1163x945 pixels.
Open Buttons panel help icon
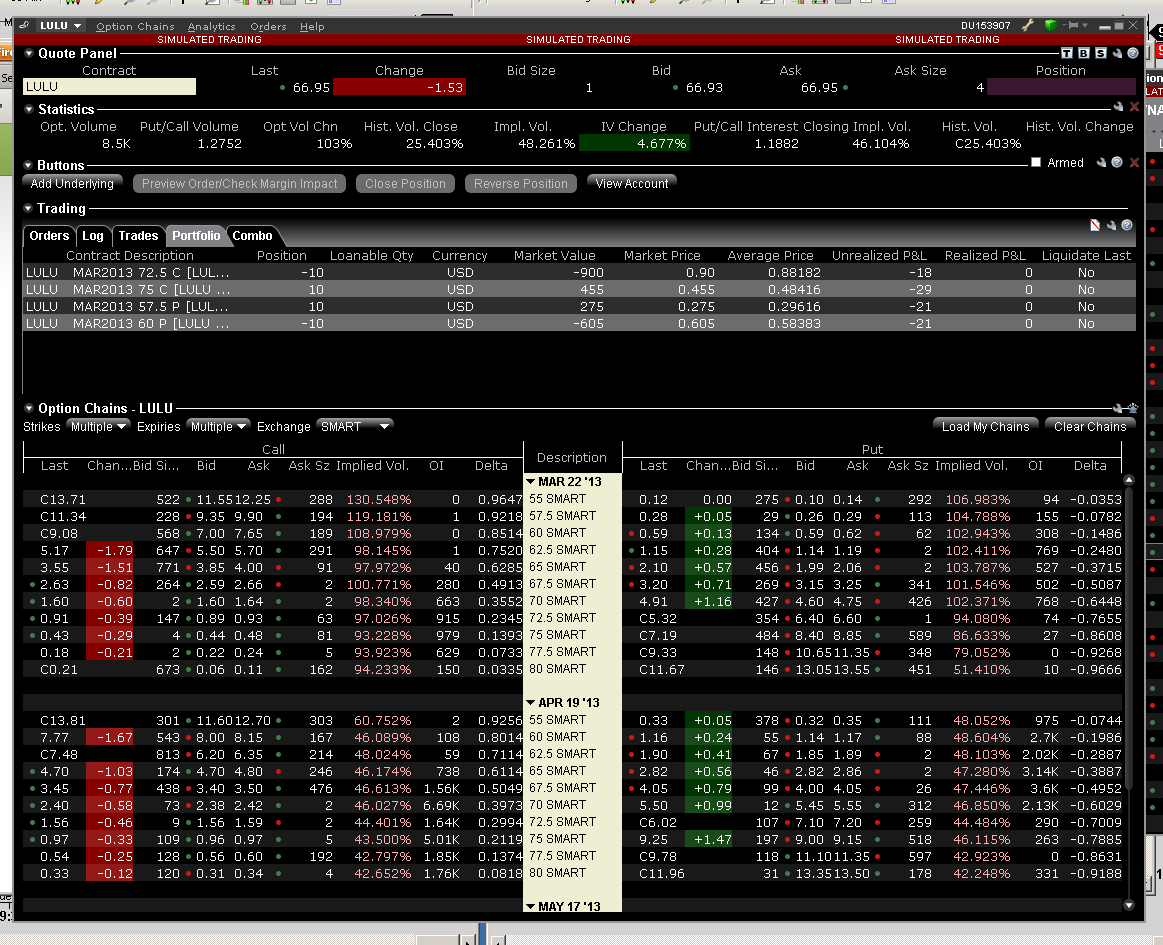(1117, 162)
